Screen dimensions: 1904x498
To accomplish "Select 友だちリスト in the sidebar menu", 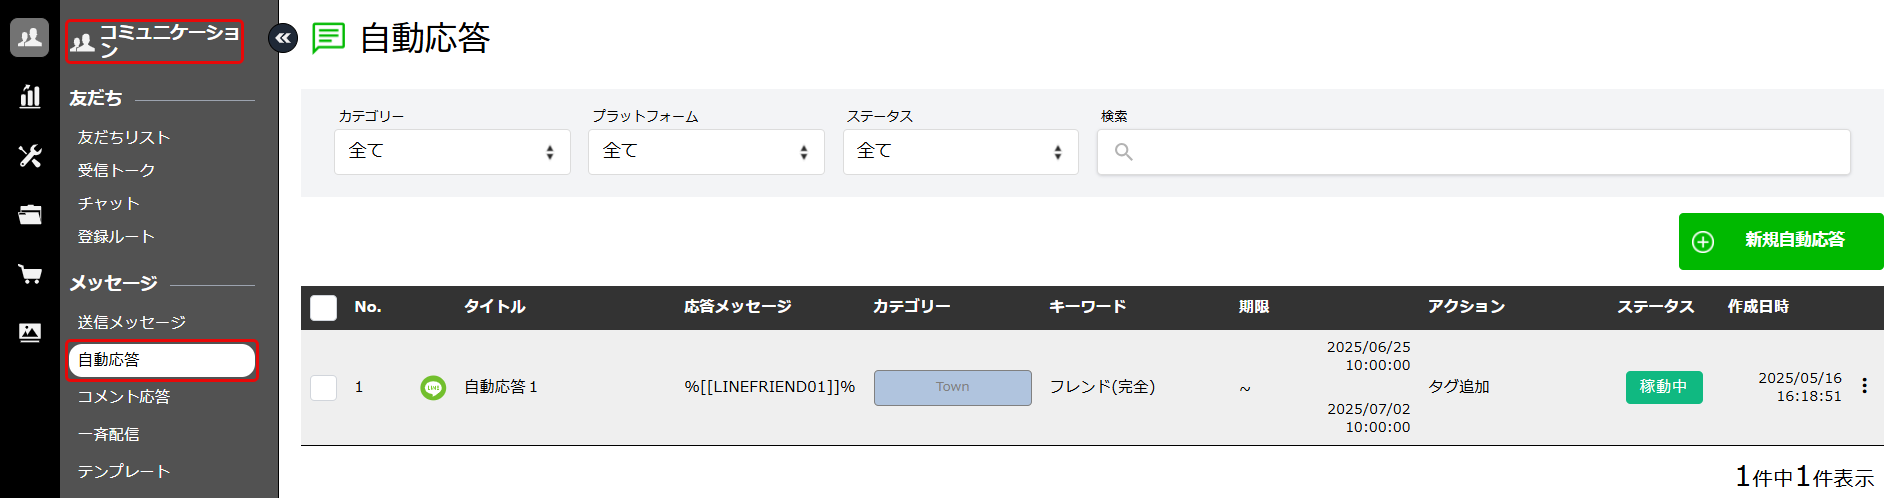I will (x=124, y=137).
